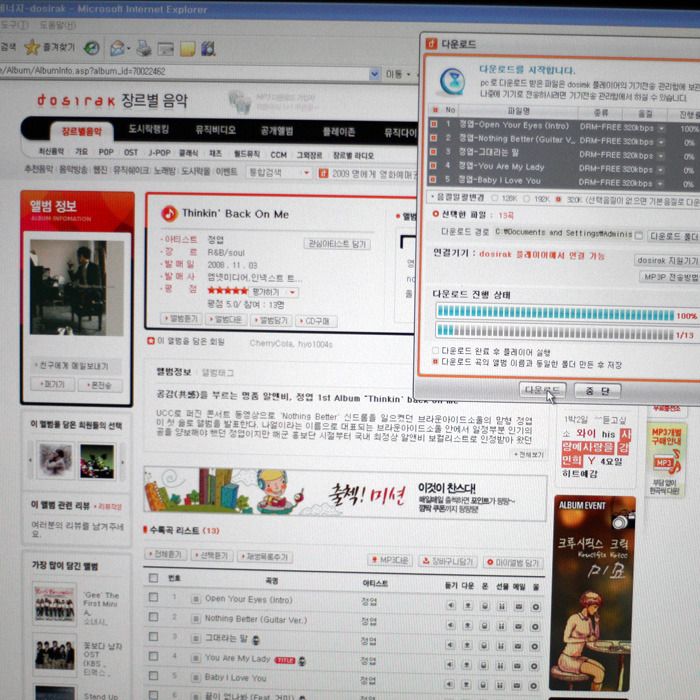Click mail icon for Open Your Eyes (Intro)
The width and height of the screenshot is (700, 700).
(518, 606)
